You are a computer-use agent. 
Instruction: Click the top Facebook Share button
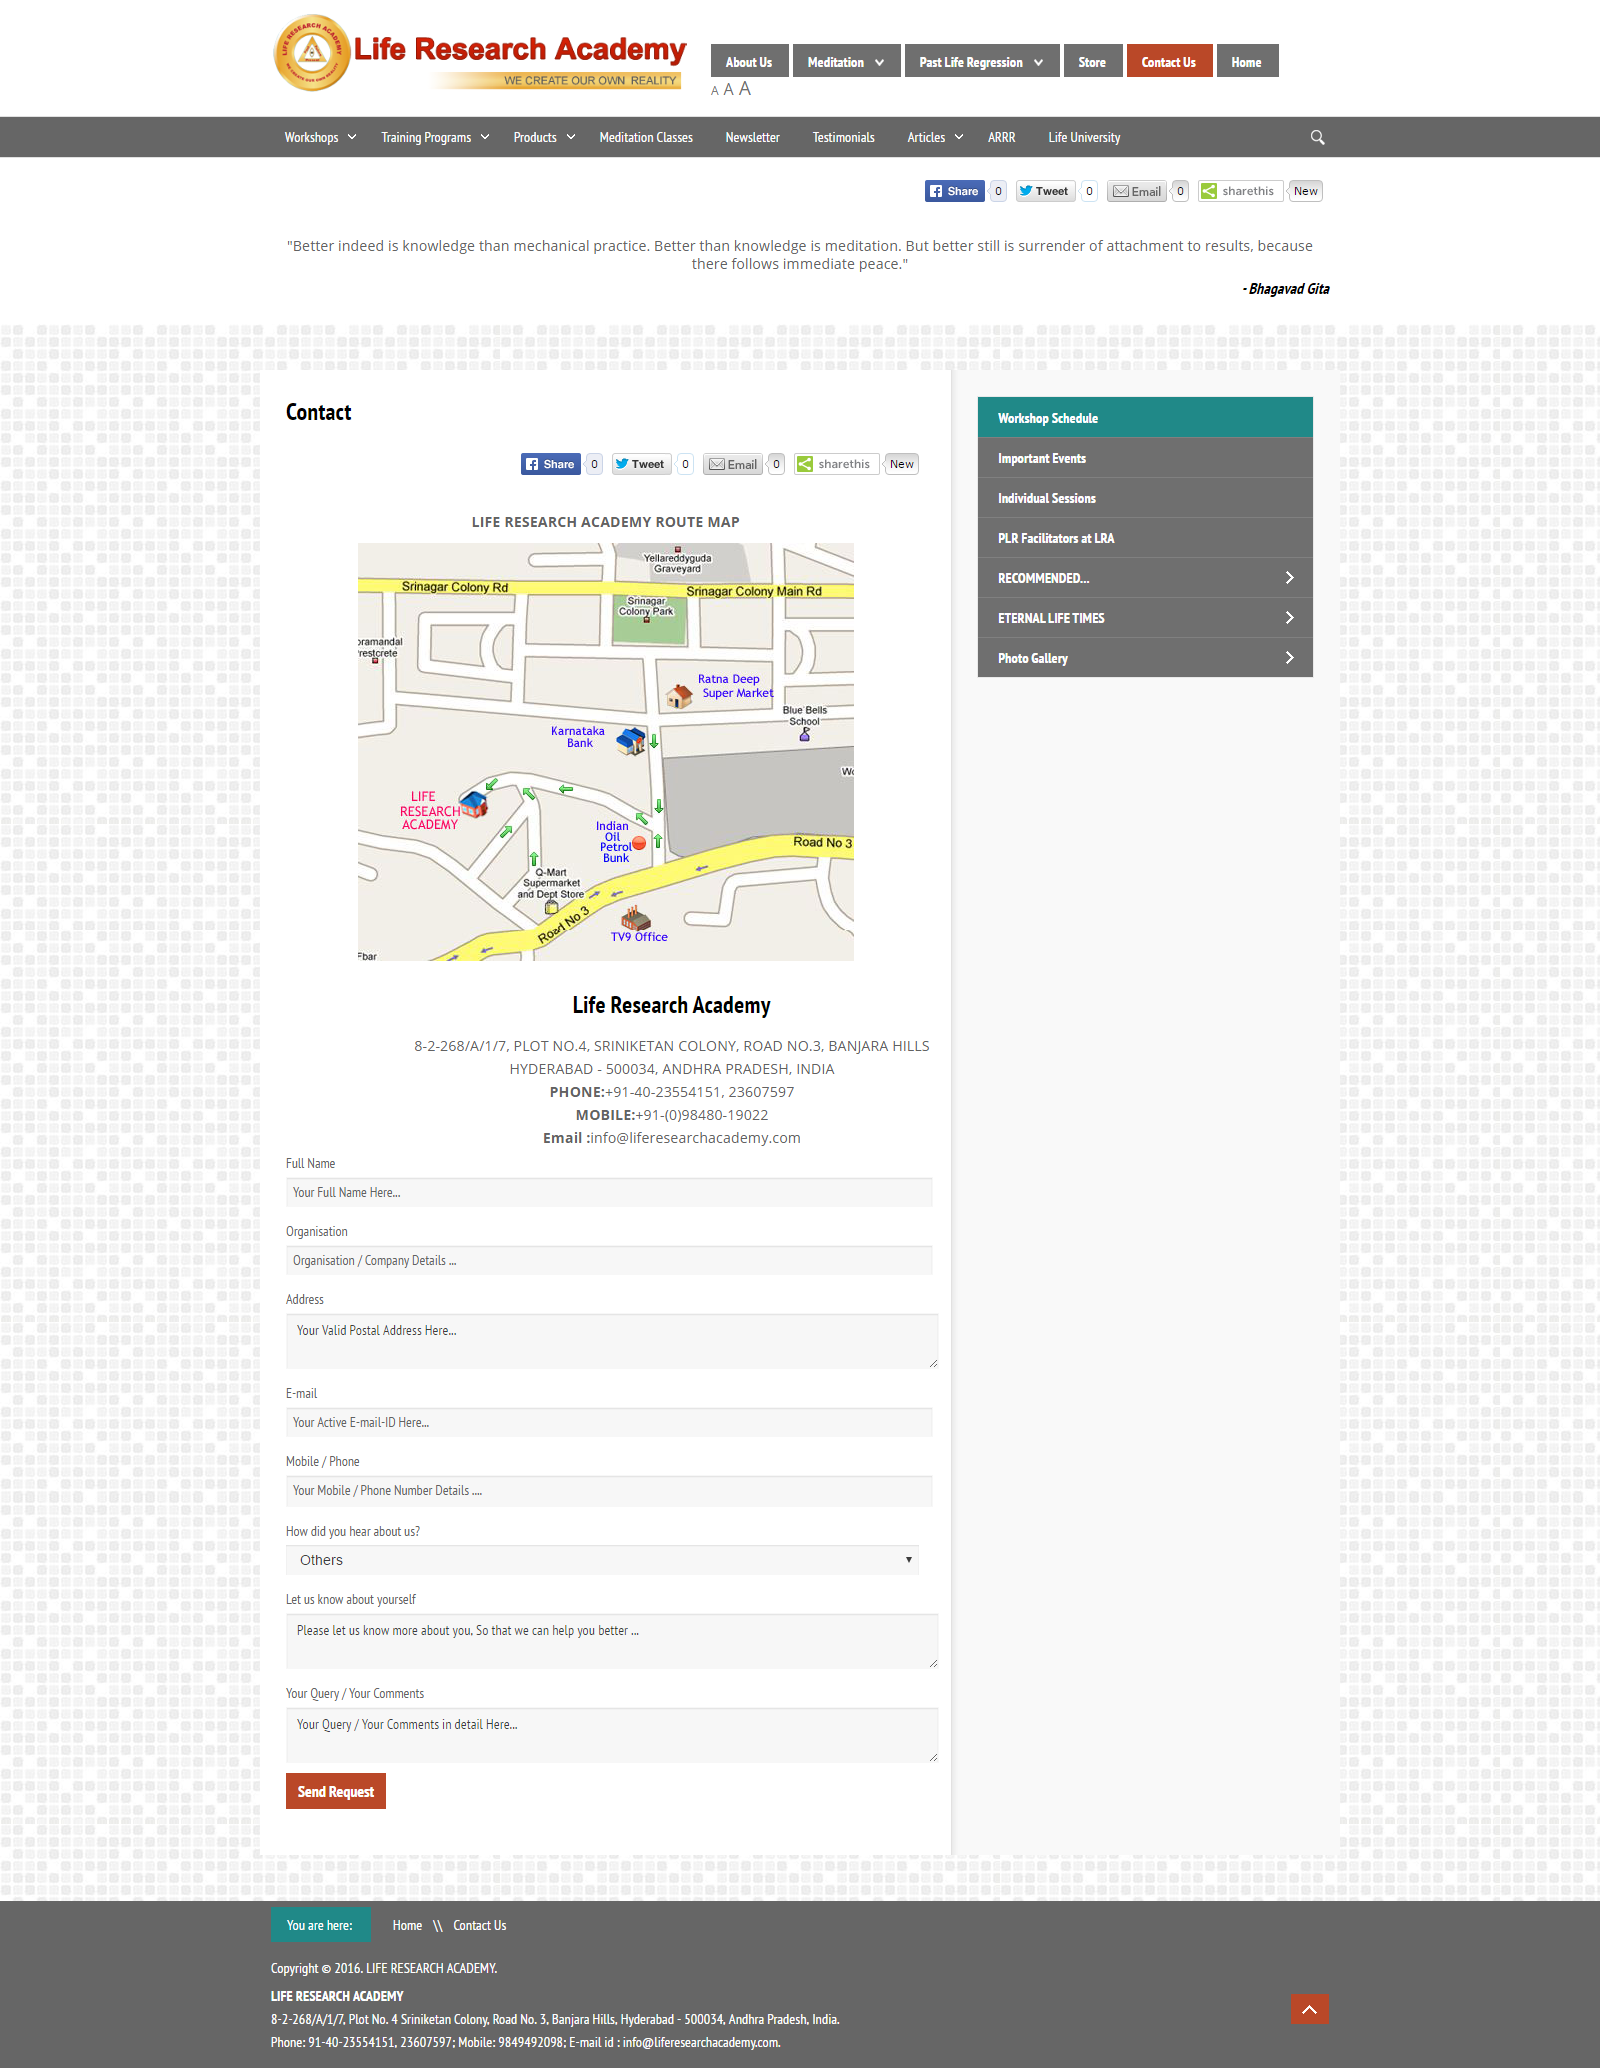pos(954,191)
